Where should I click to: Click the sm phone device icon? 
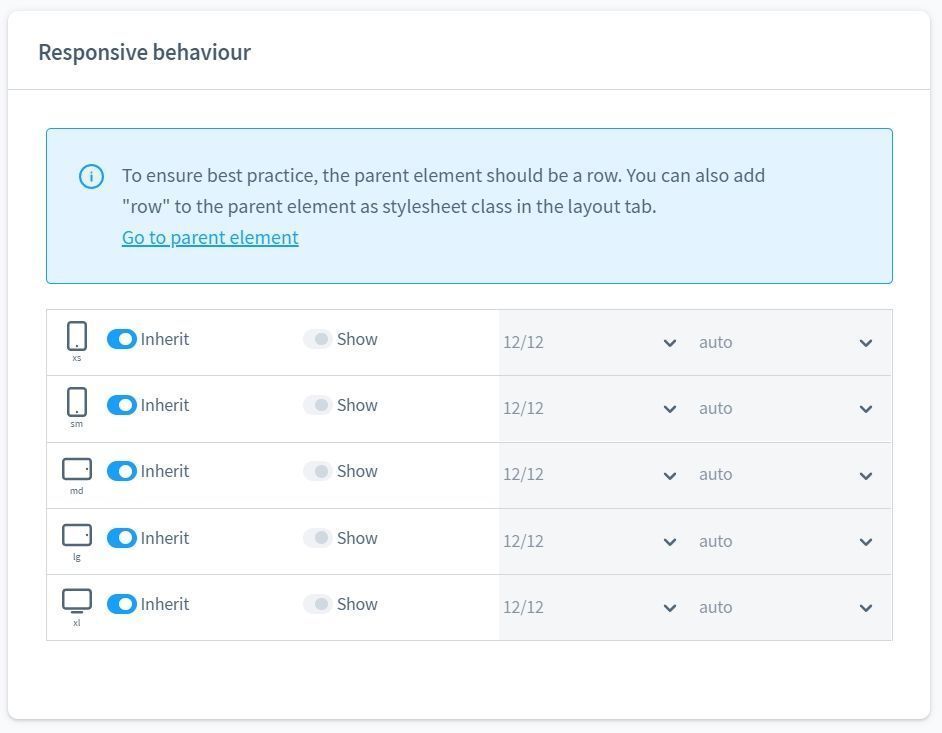point(77,402)
